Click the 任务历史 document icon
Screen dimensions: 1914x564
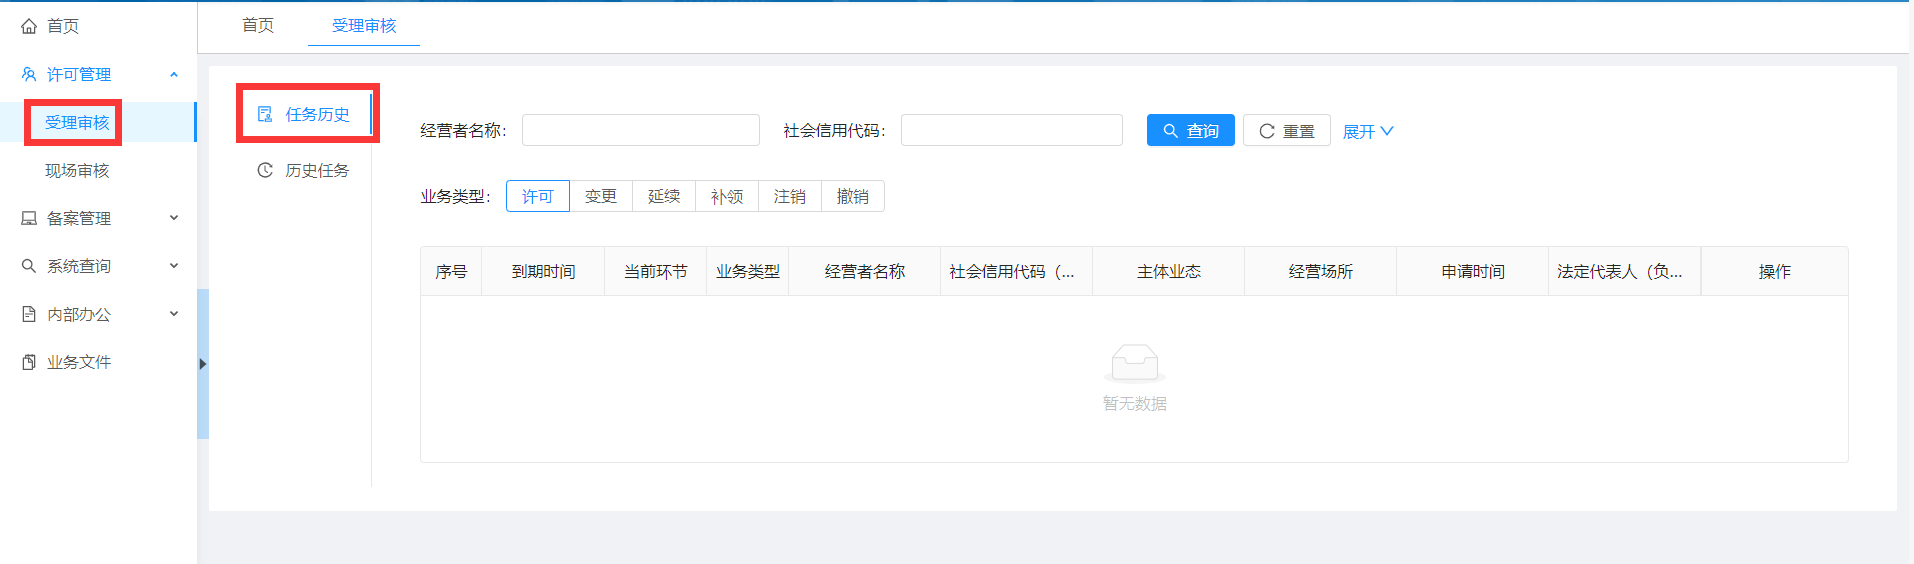click(265, 114)
